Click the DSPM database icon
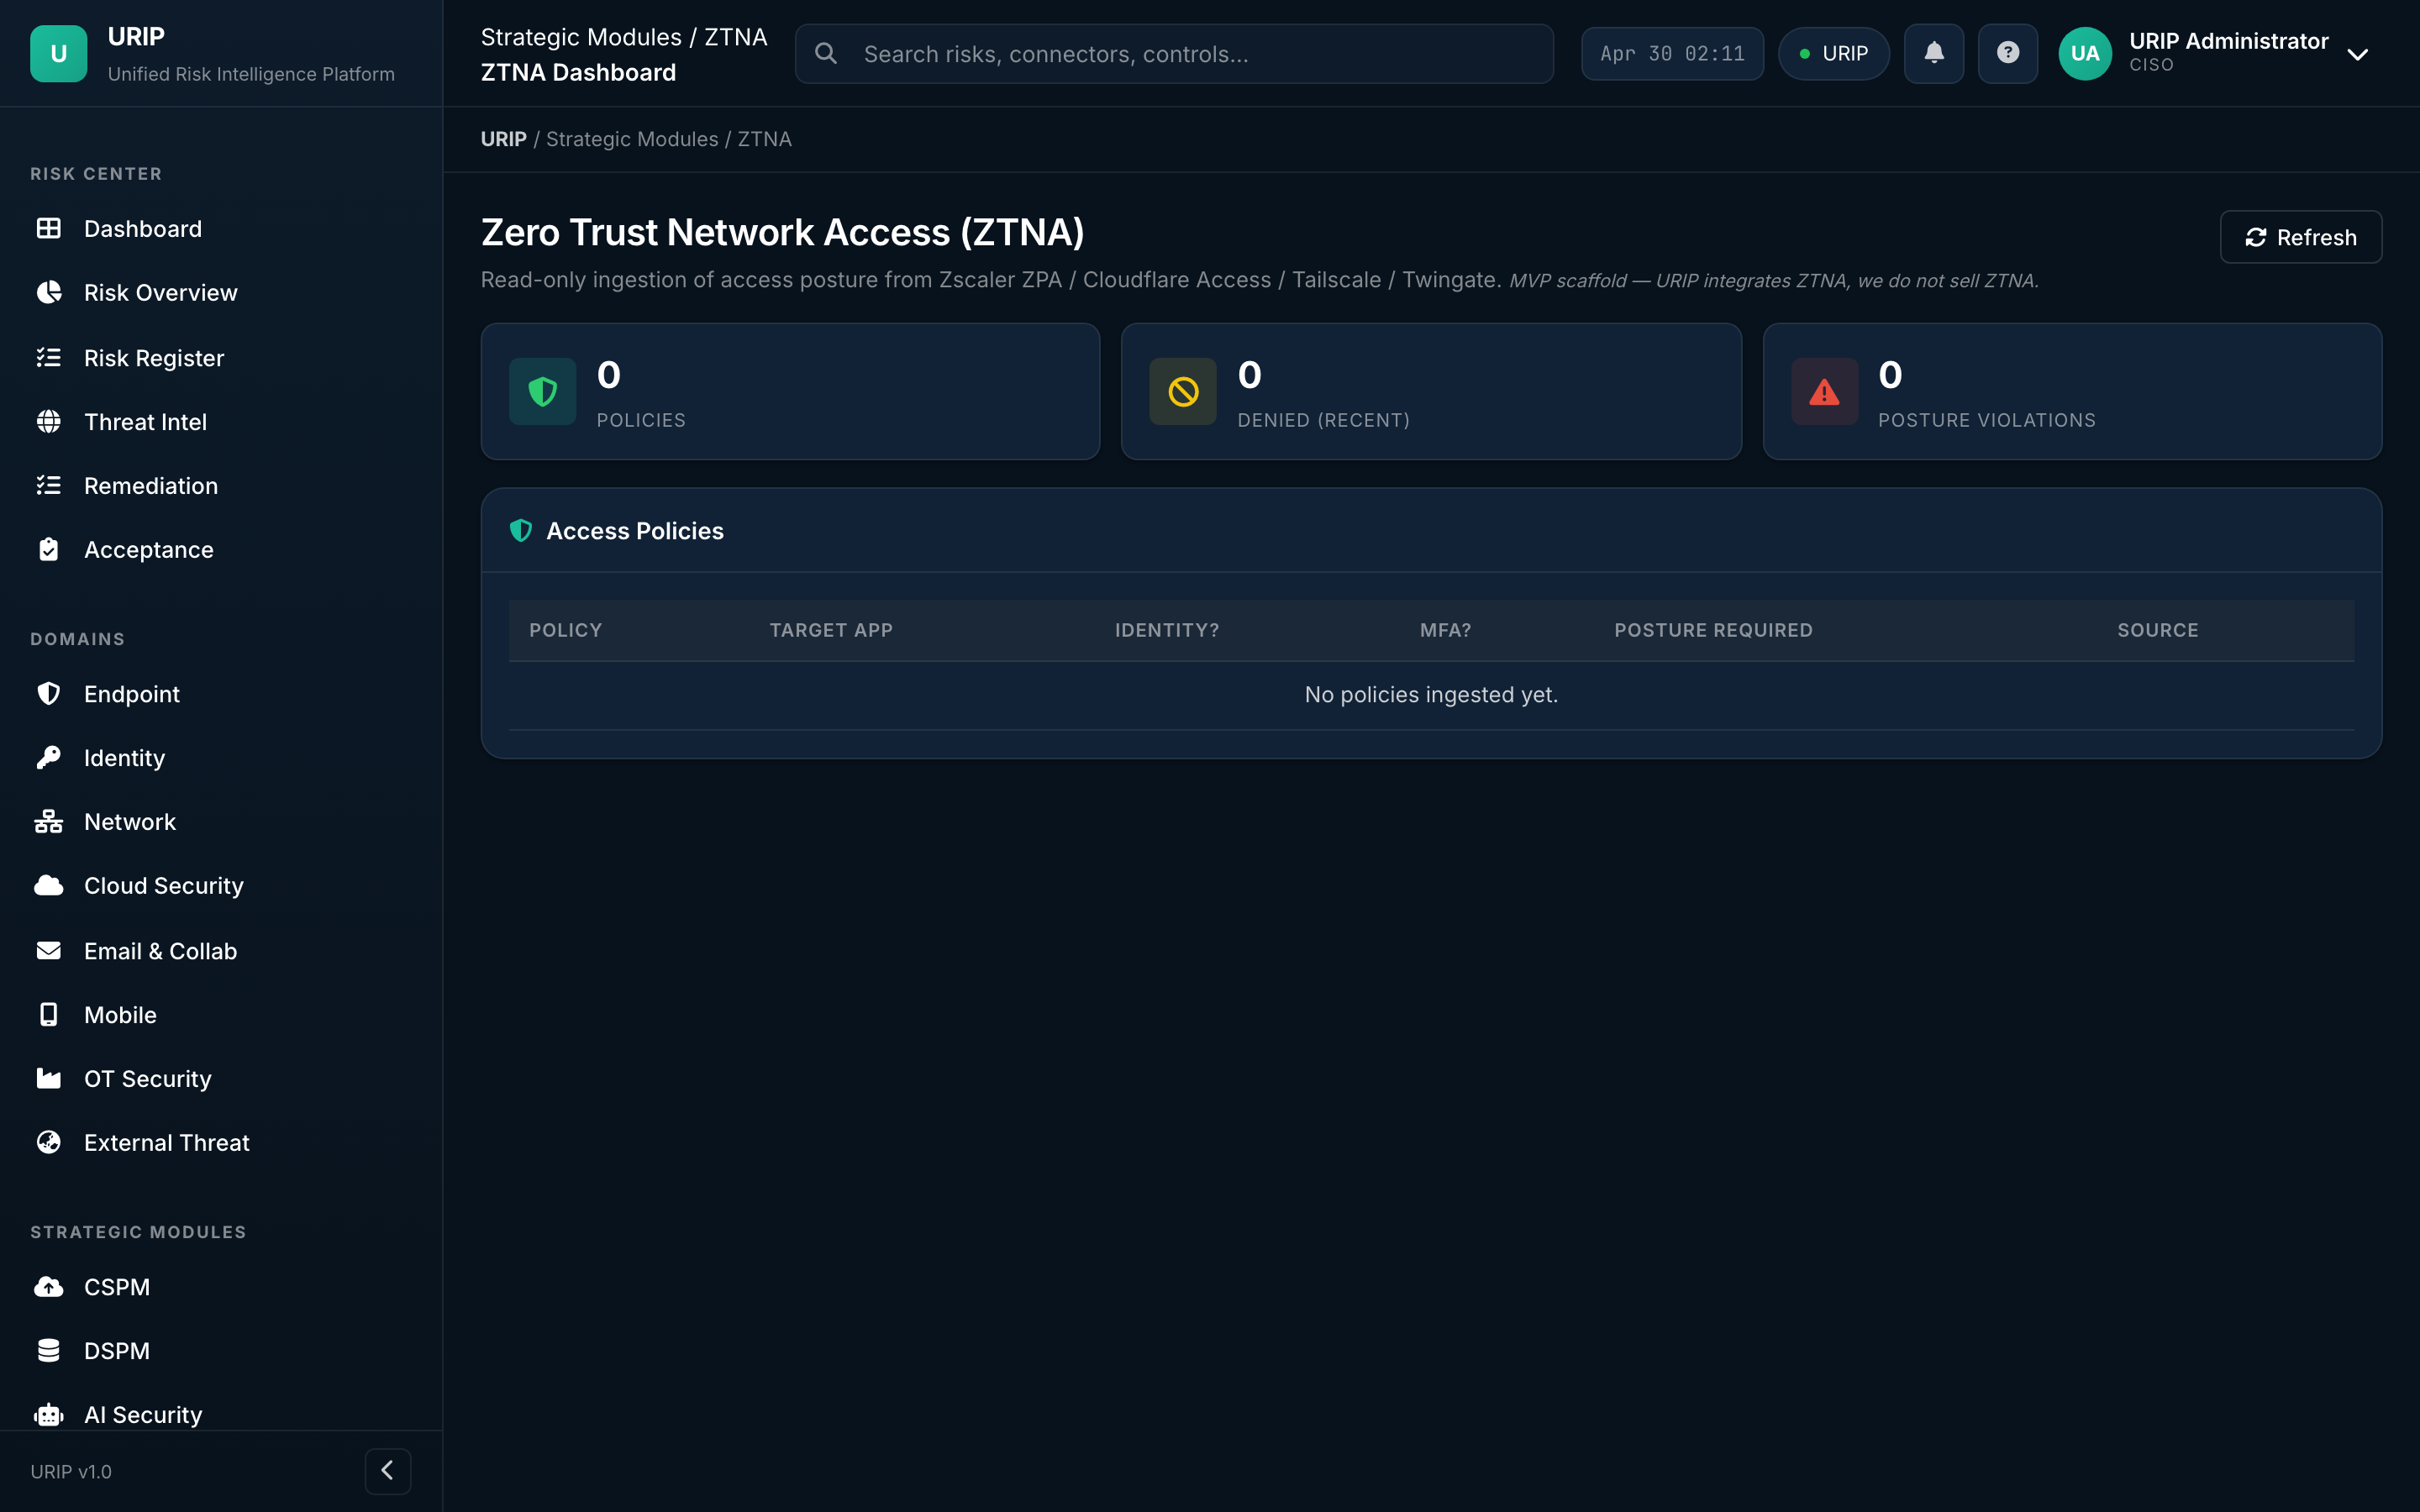2420x1512 pixels. click(48, 1351)
